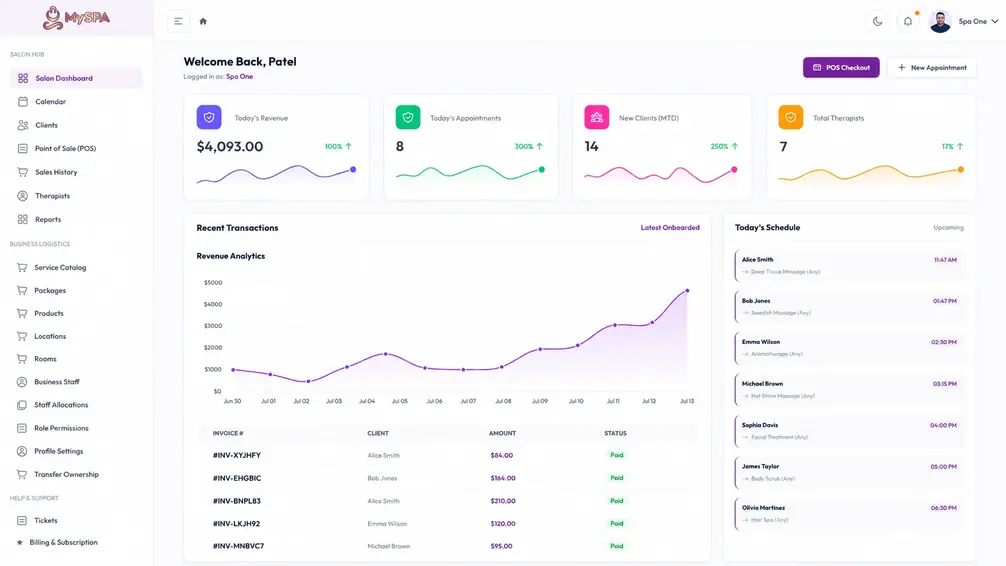Screen dimensions: 1006x566
Task: Open the Latest Onboarded link
Action: point(670,228)
